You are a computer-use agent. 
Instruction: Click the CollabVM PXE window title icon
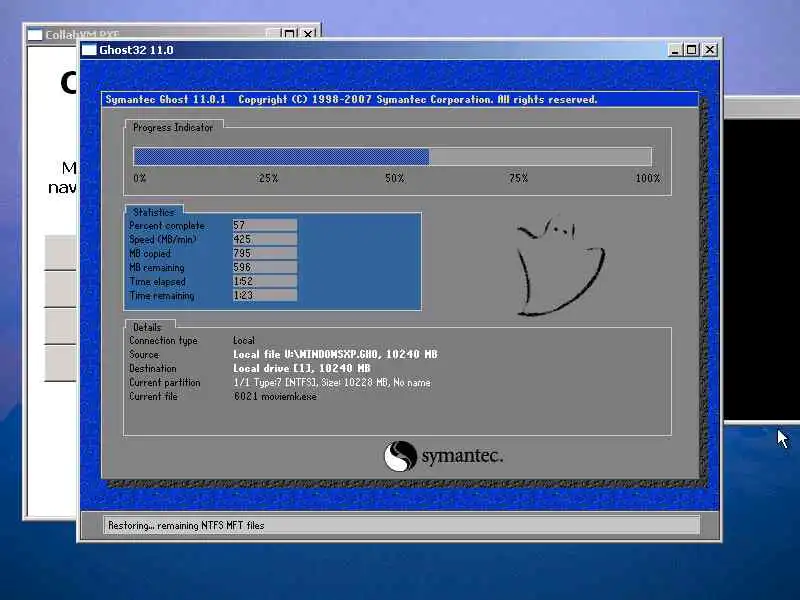(35, 34)
